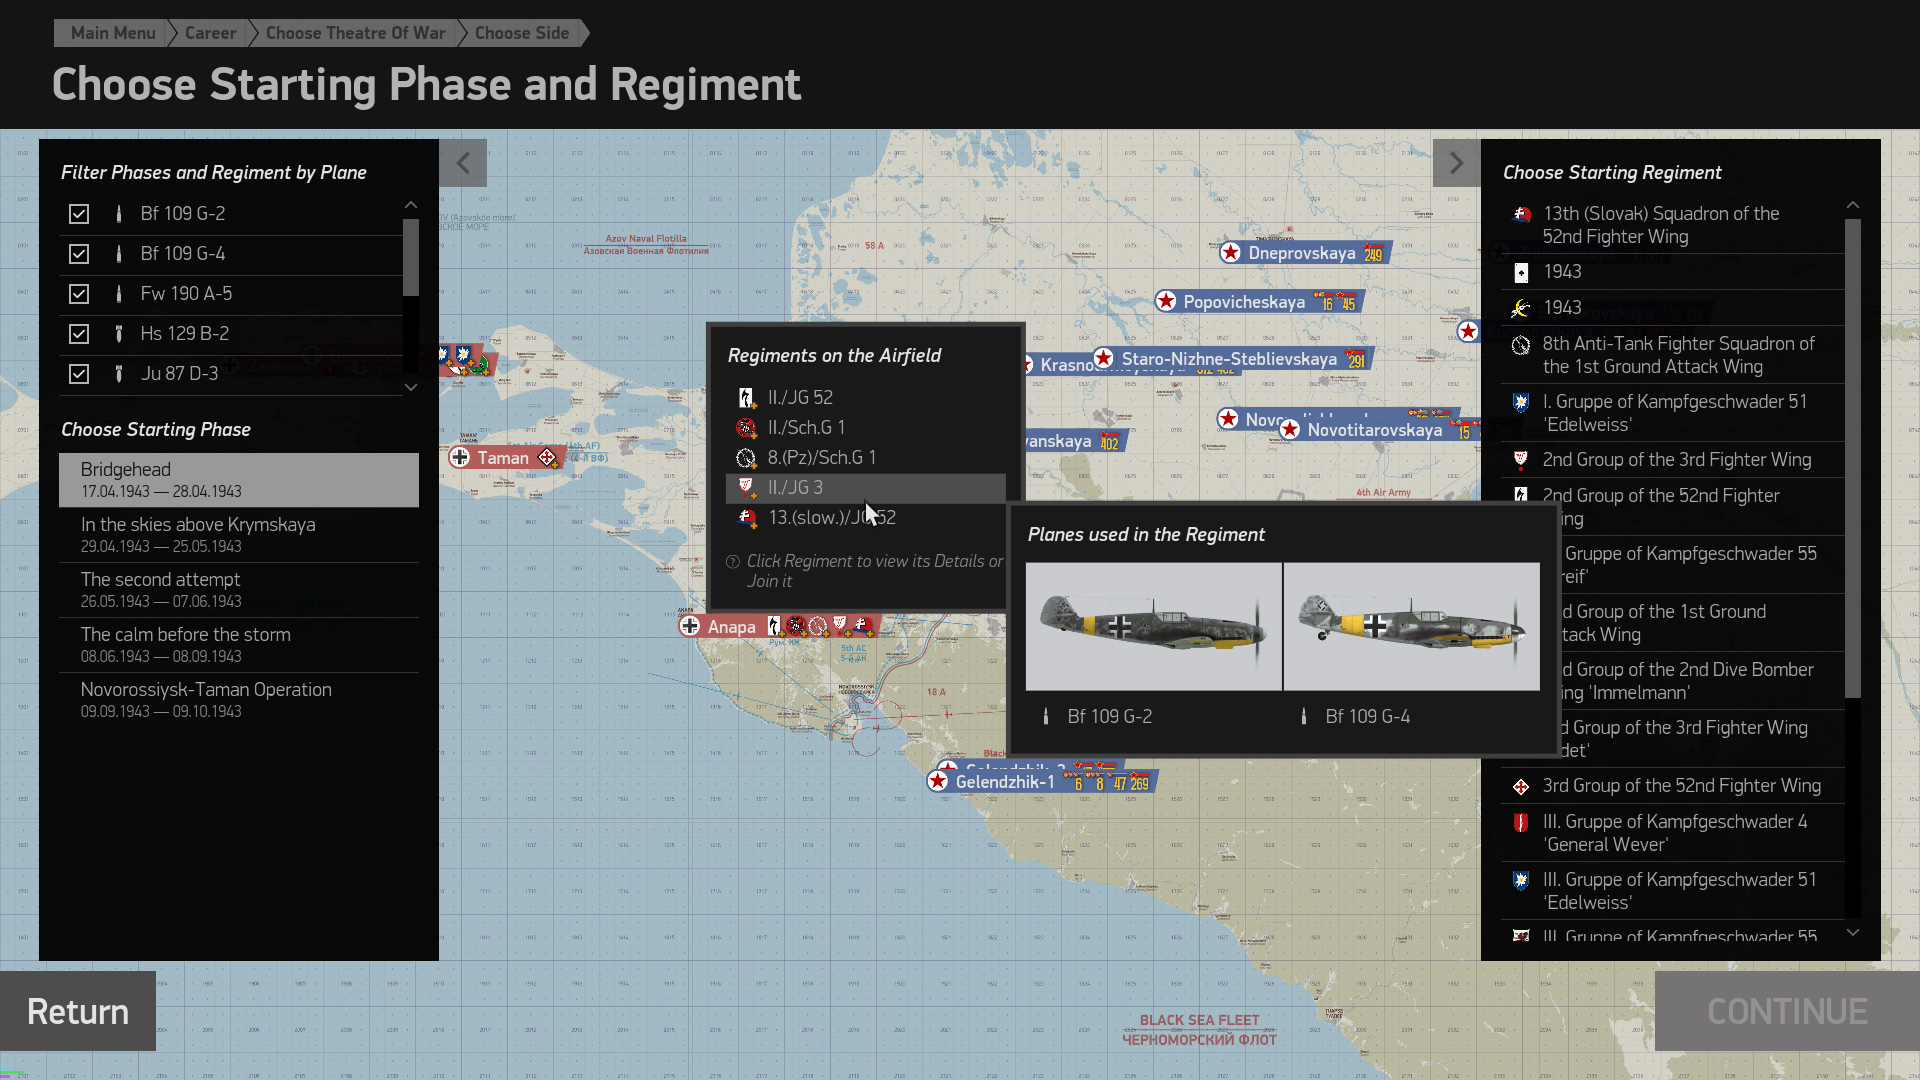This screenshot has height=1080, width=1920.
Task: Click the Bf 109 G-4 plane thumbnail
Action: (x=1411, y=627)
